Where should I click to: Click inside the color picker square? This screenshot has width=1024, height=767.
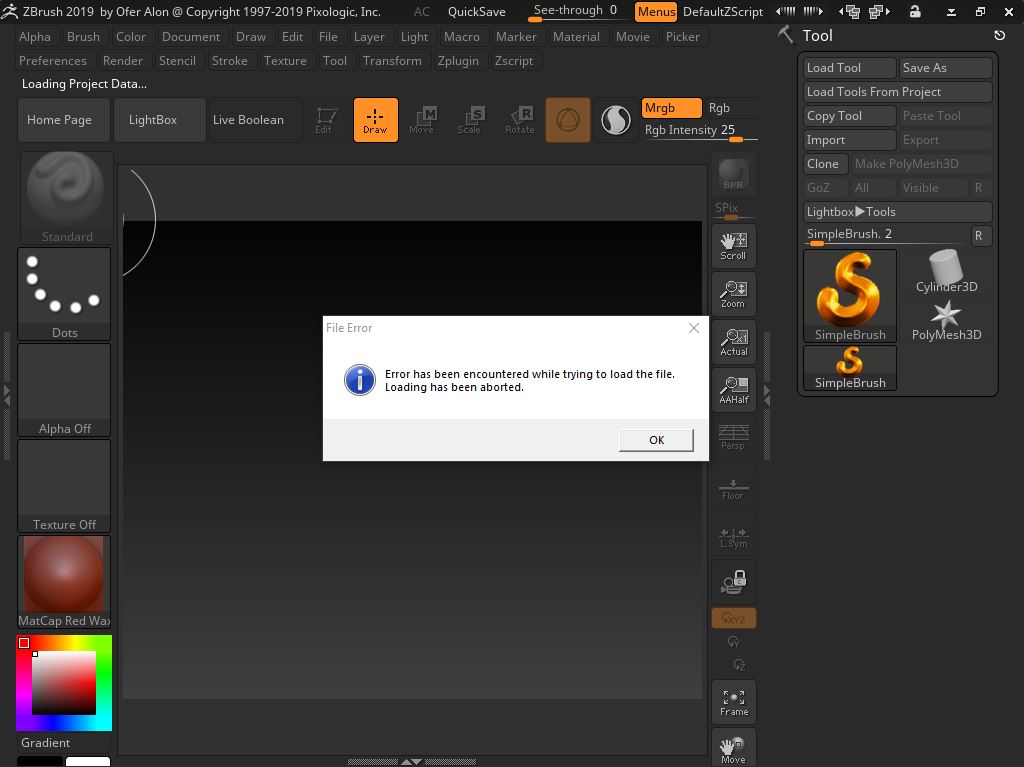[x=64, y=683]
